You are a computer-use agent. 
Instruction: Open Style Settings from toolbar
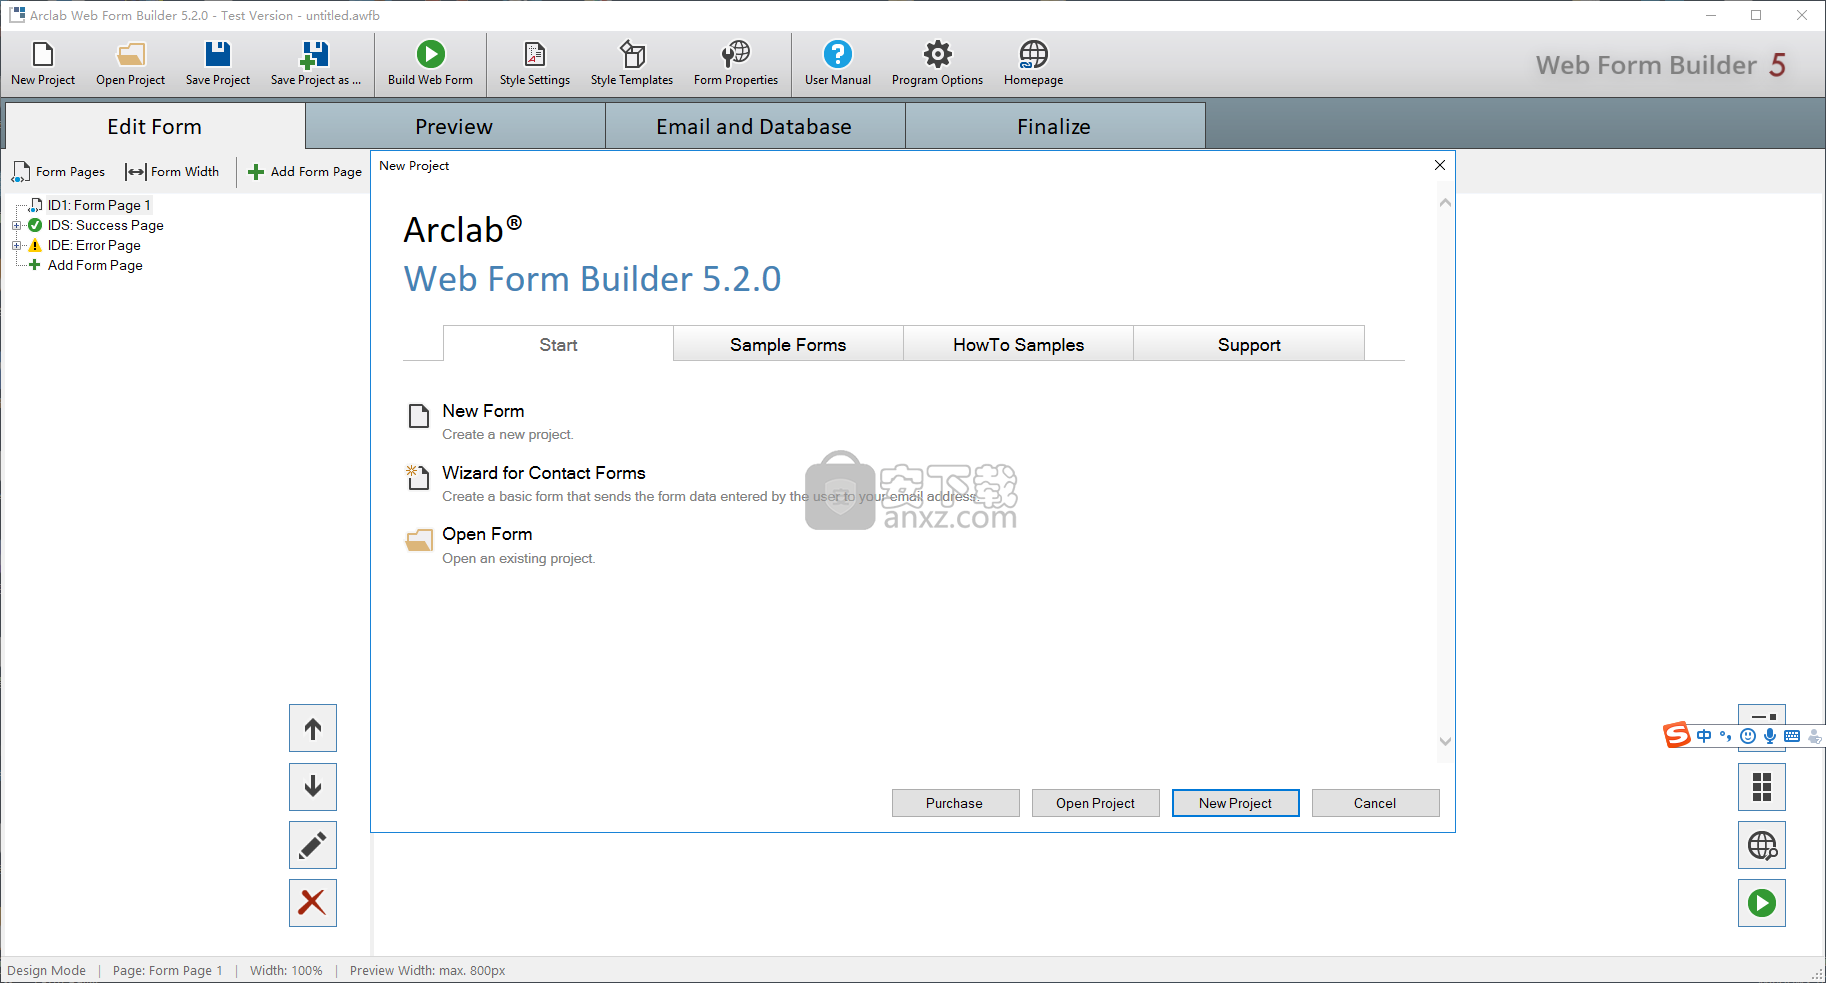click(x=535, y=64)
